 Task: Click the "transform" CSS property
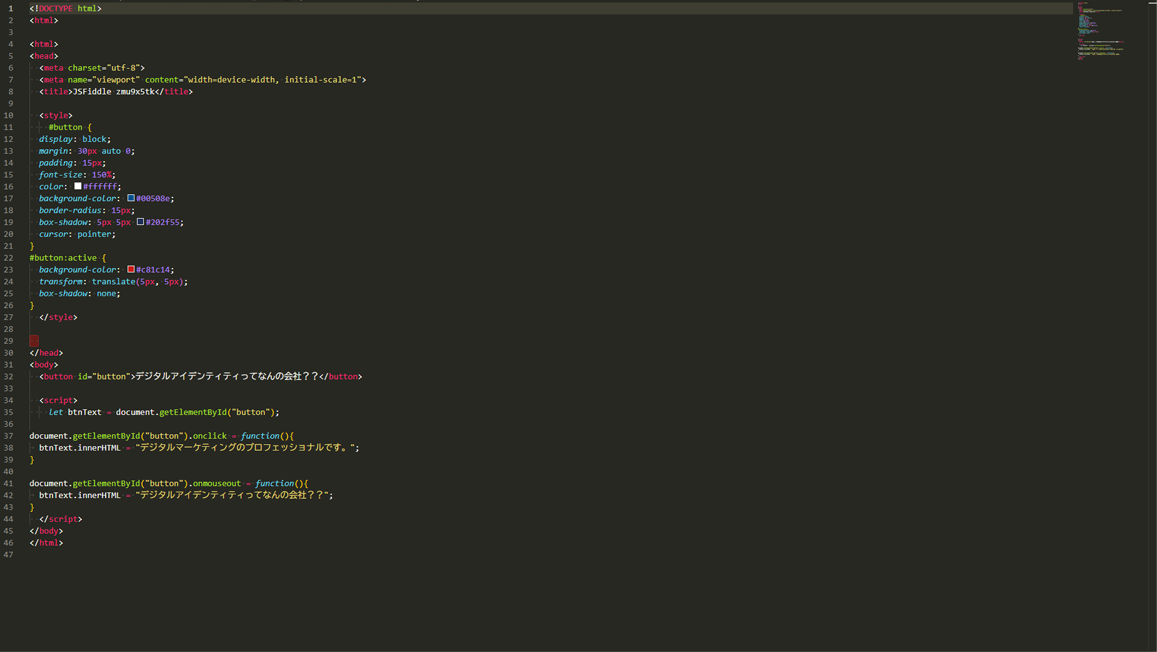click(61, 282)
